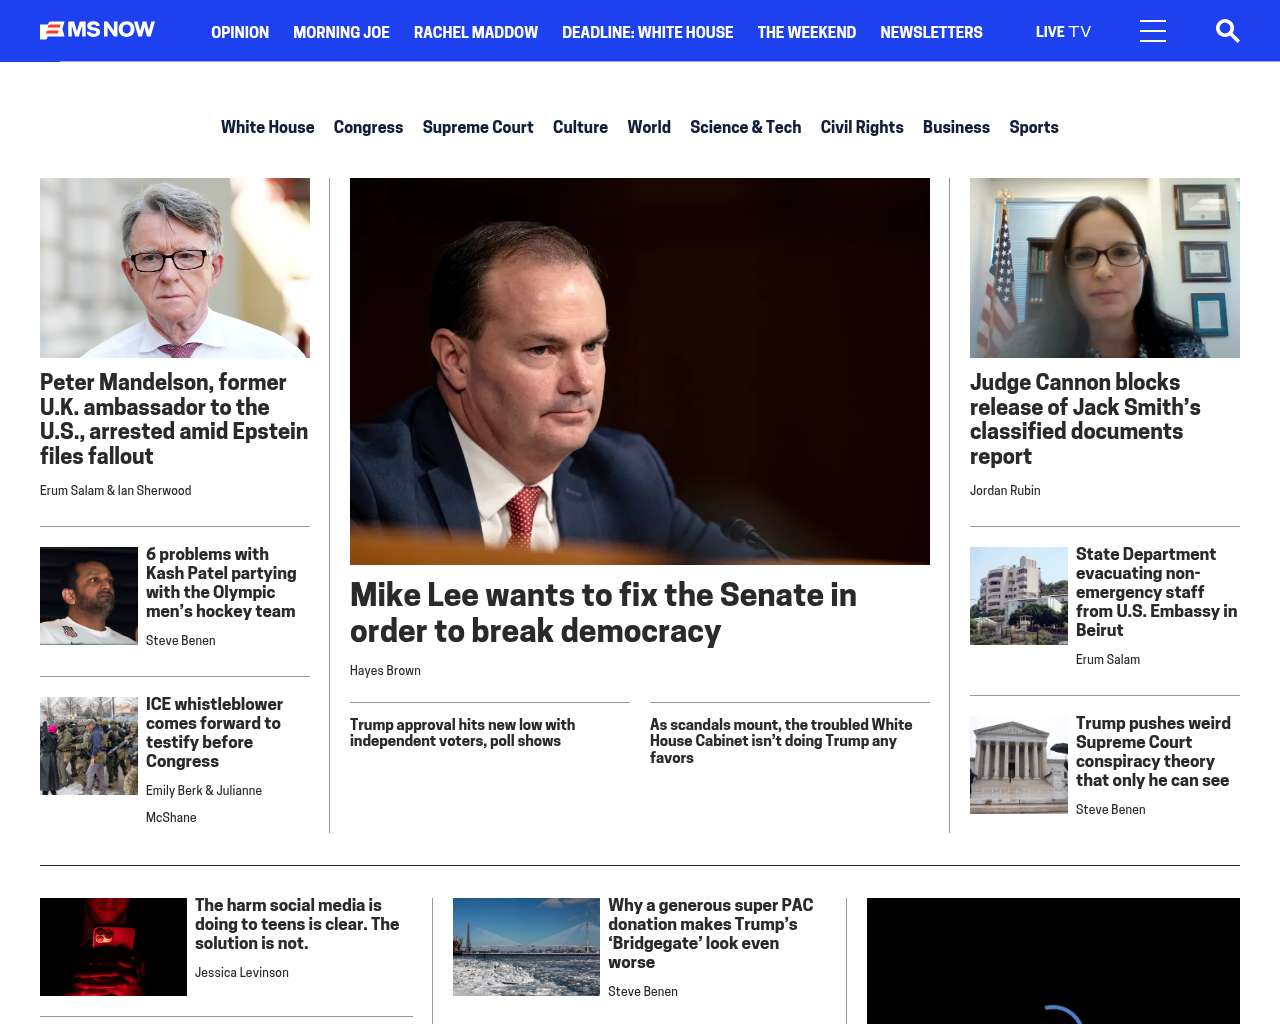Select the Science & Tech topic
This screenshot has width=1280, height=1024.
(x=745, y=127)
